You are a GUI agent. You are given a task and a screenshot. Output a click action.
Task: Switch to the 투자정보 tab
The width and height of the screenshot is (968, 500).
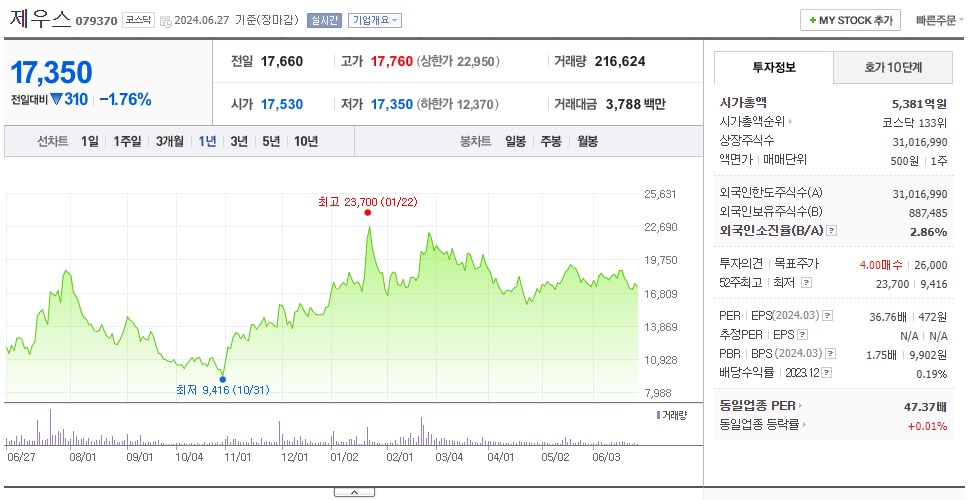774,68
